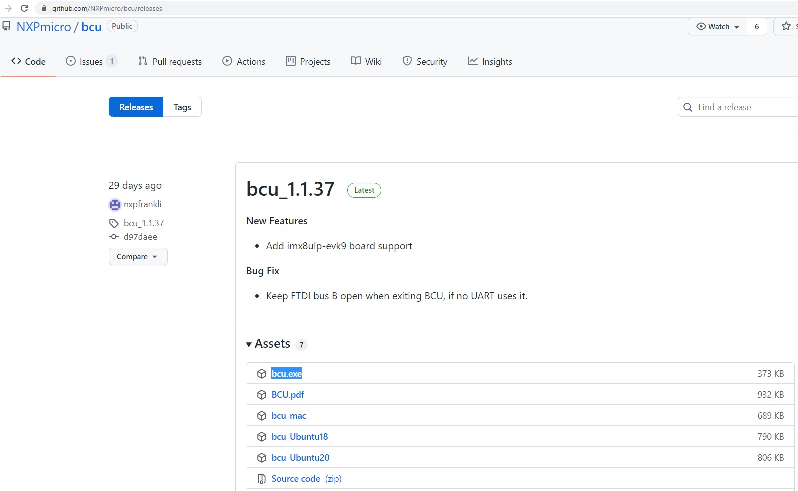Click the package icon beside BCU.pdf
Screen dimensions: 798x491
pos(261,394)
